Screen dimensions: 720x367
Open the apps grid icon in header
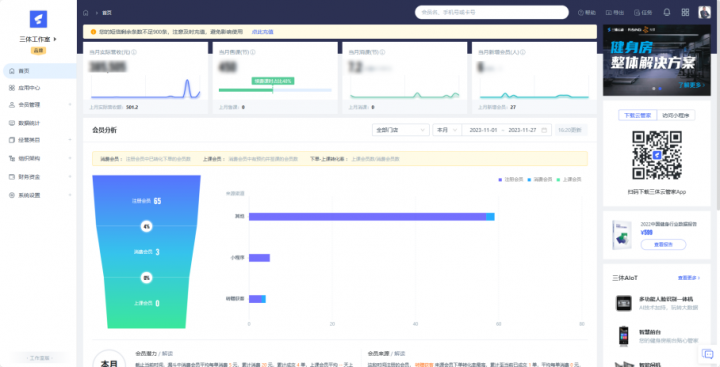pyautogui.click(x=686, y=12)
